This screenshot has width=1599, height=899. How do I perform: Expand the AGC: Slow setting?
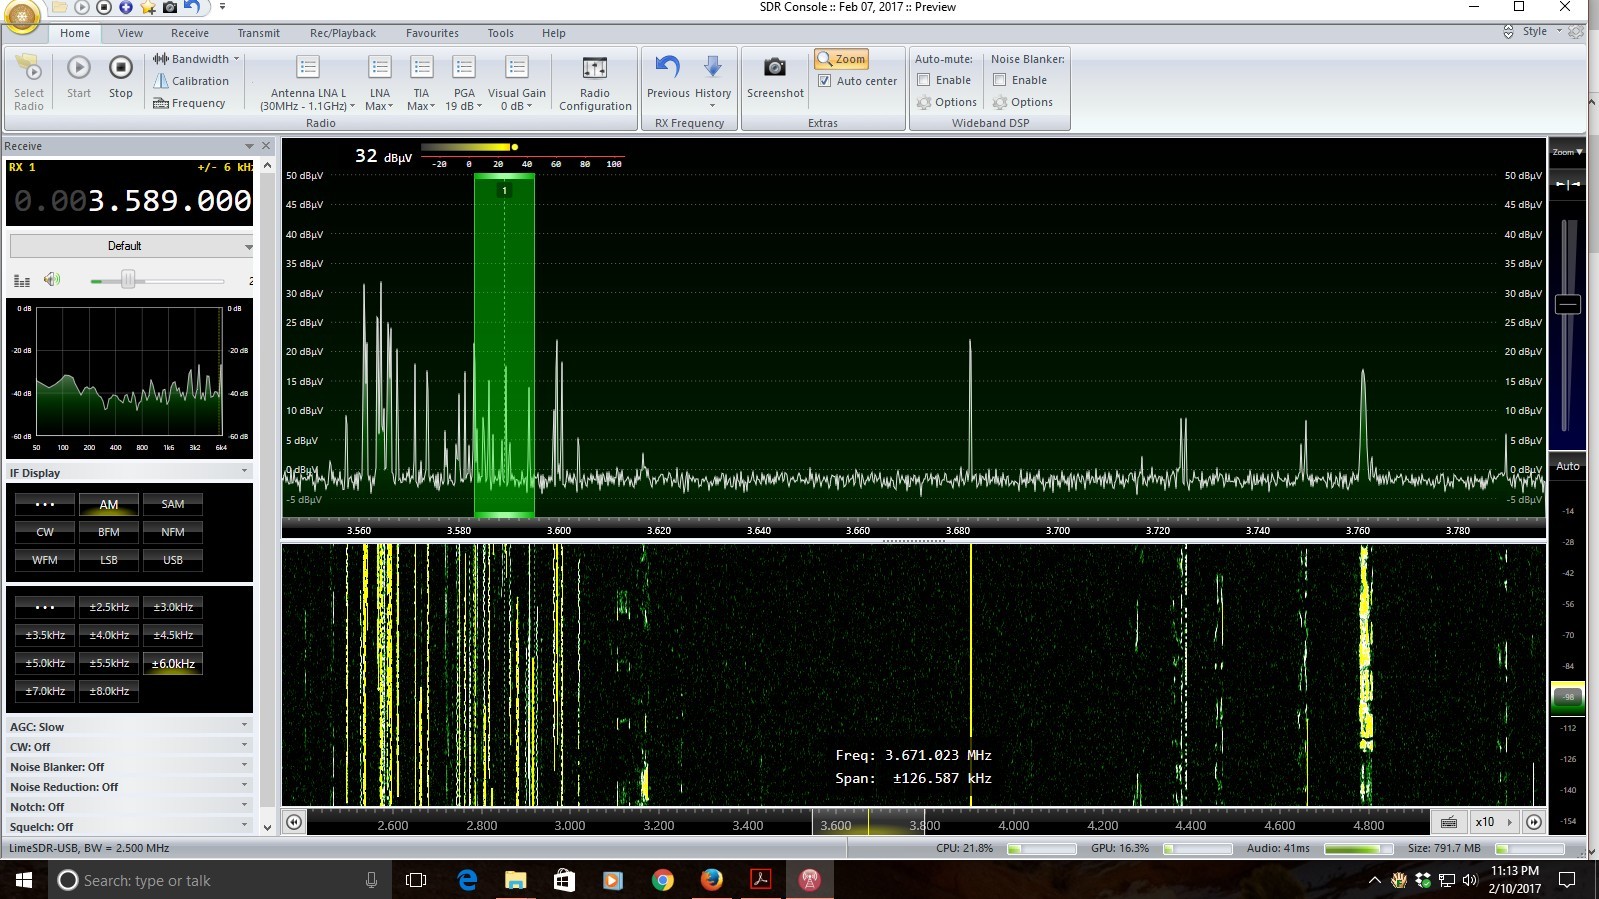pos(128,727)
